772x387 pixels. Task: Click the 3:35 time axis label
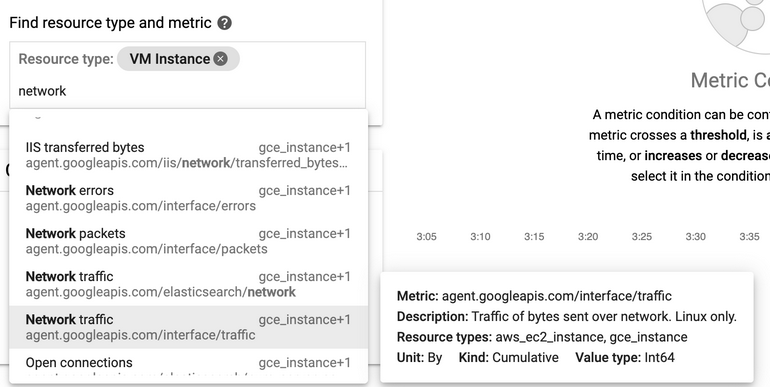(749, 237)
